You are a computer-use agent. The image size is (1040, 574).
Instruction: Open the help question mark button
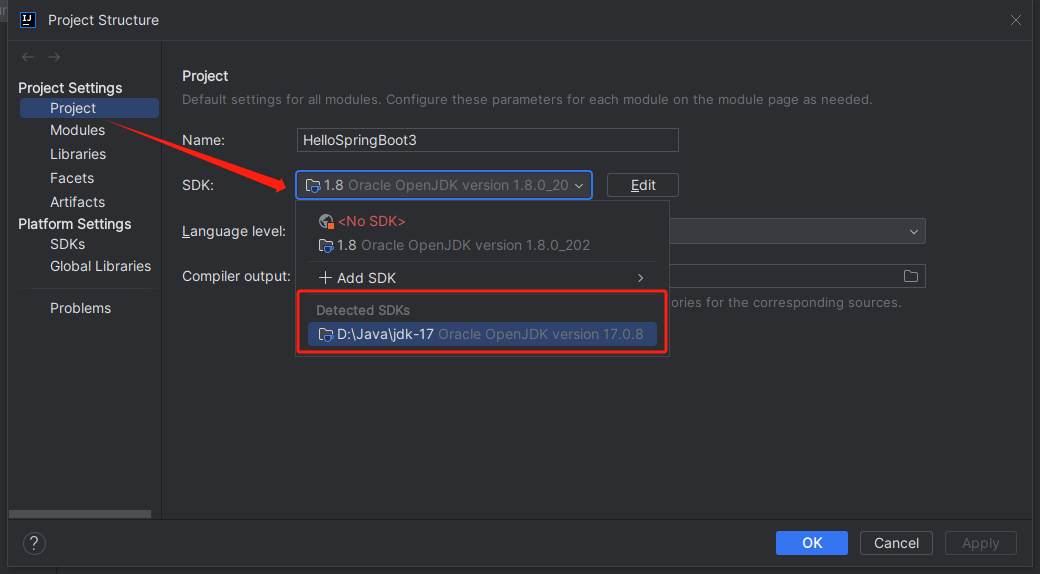pos(34,543)
